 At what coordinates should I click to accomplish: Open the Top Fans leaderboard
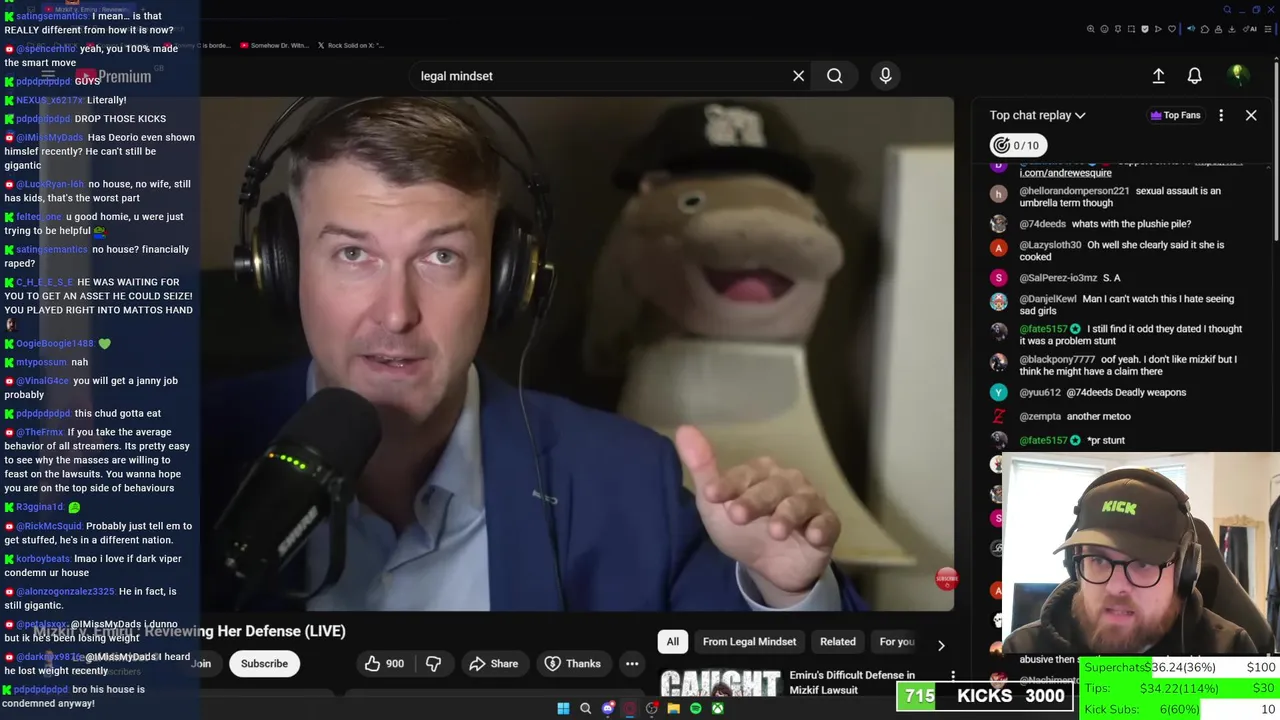coord(1174,115)
